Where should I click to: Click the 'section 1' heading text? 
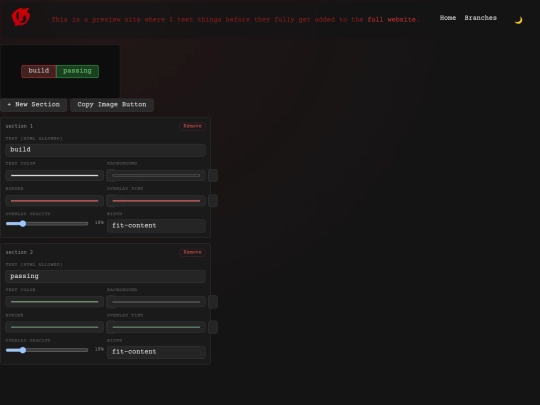coord(19,126)
